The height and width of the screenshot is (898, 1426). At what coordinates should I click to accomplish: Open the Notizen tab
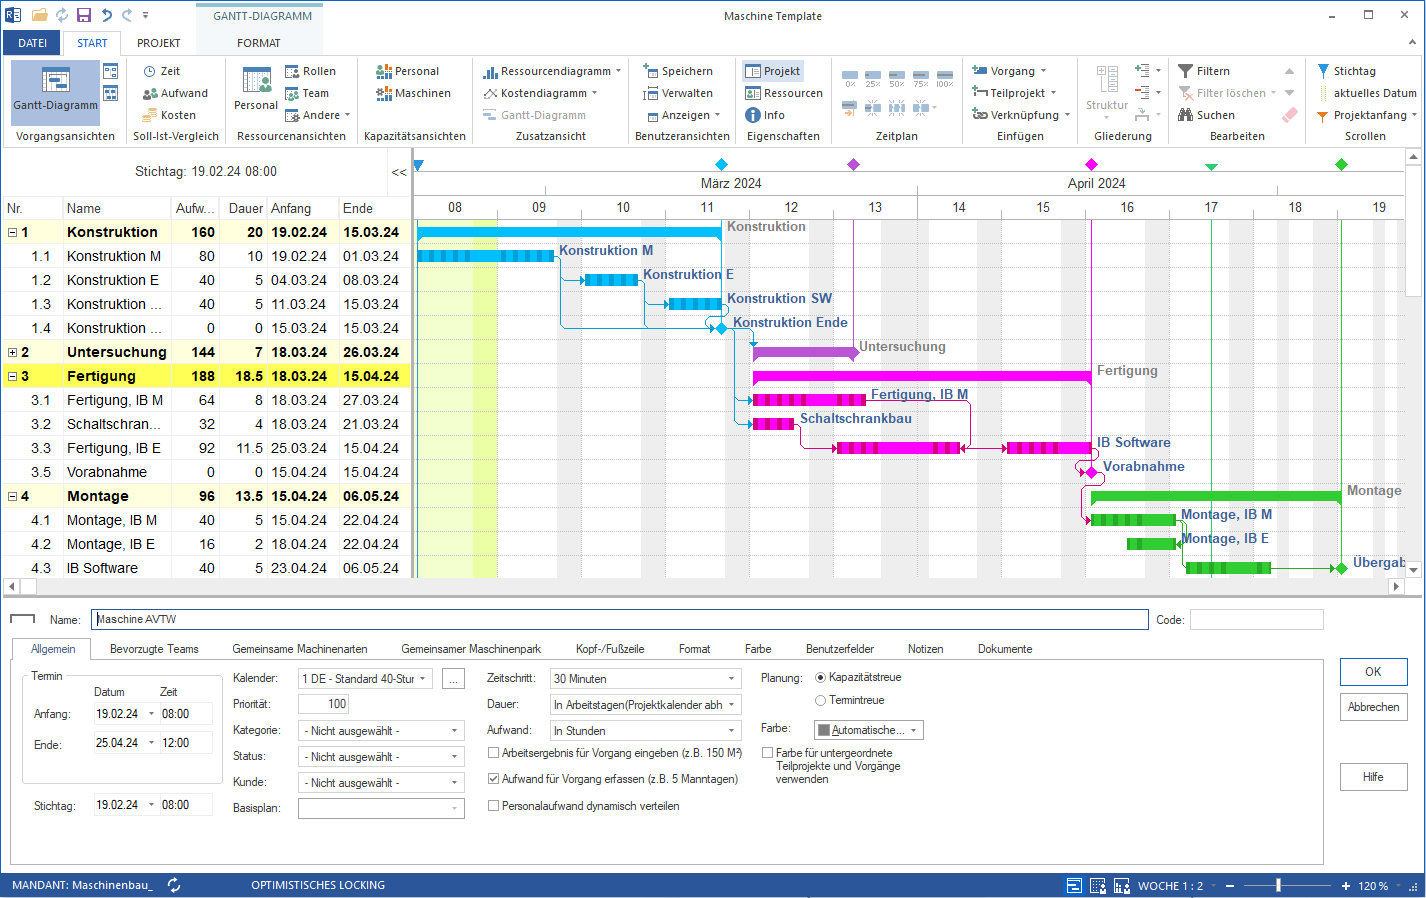[926, 649]
